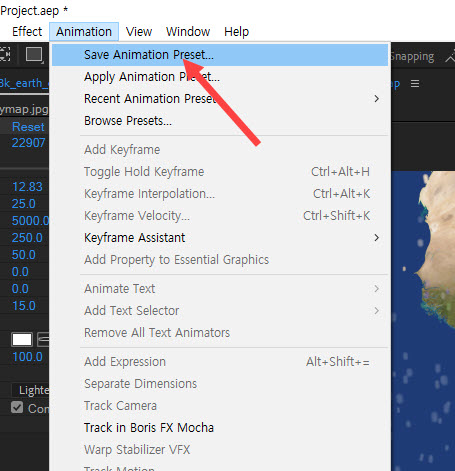Click Remove All Text Animators
This screenshot has height=471, width=455.
220,333
